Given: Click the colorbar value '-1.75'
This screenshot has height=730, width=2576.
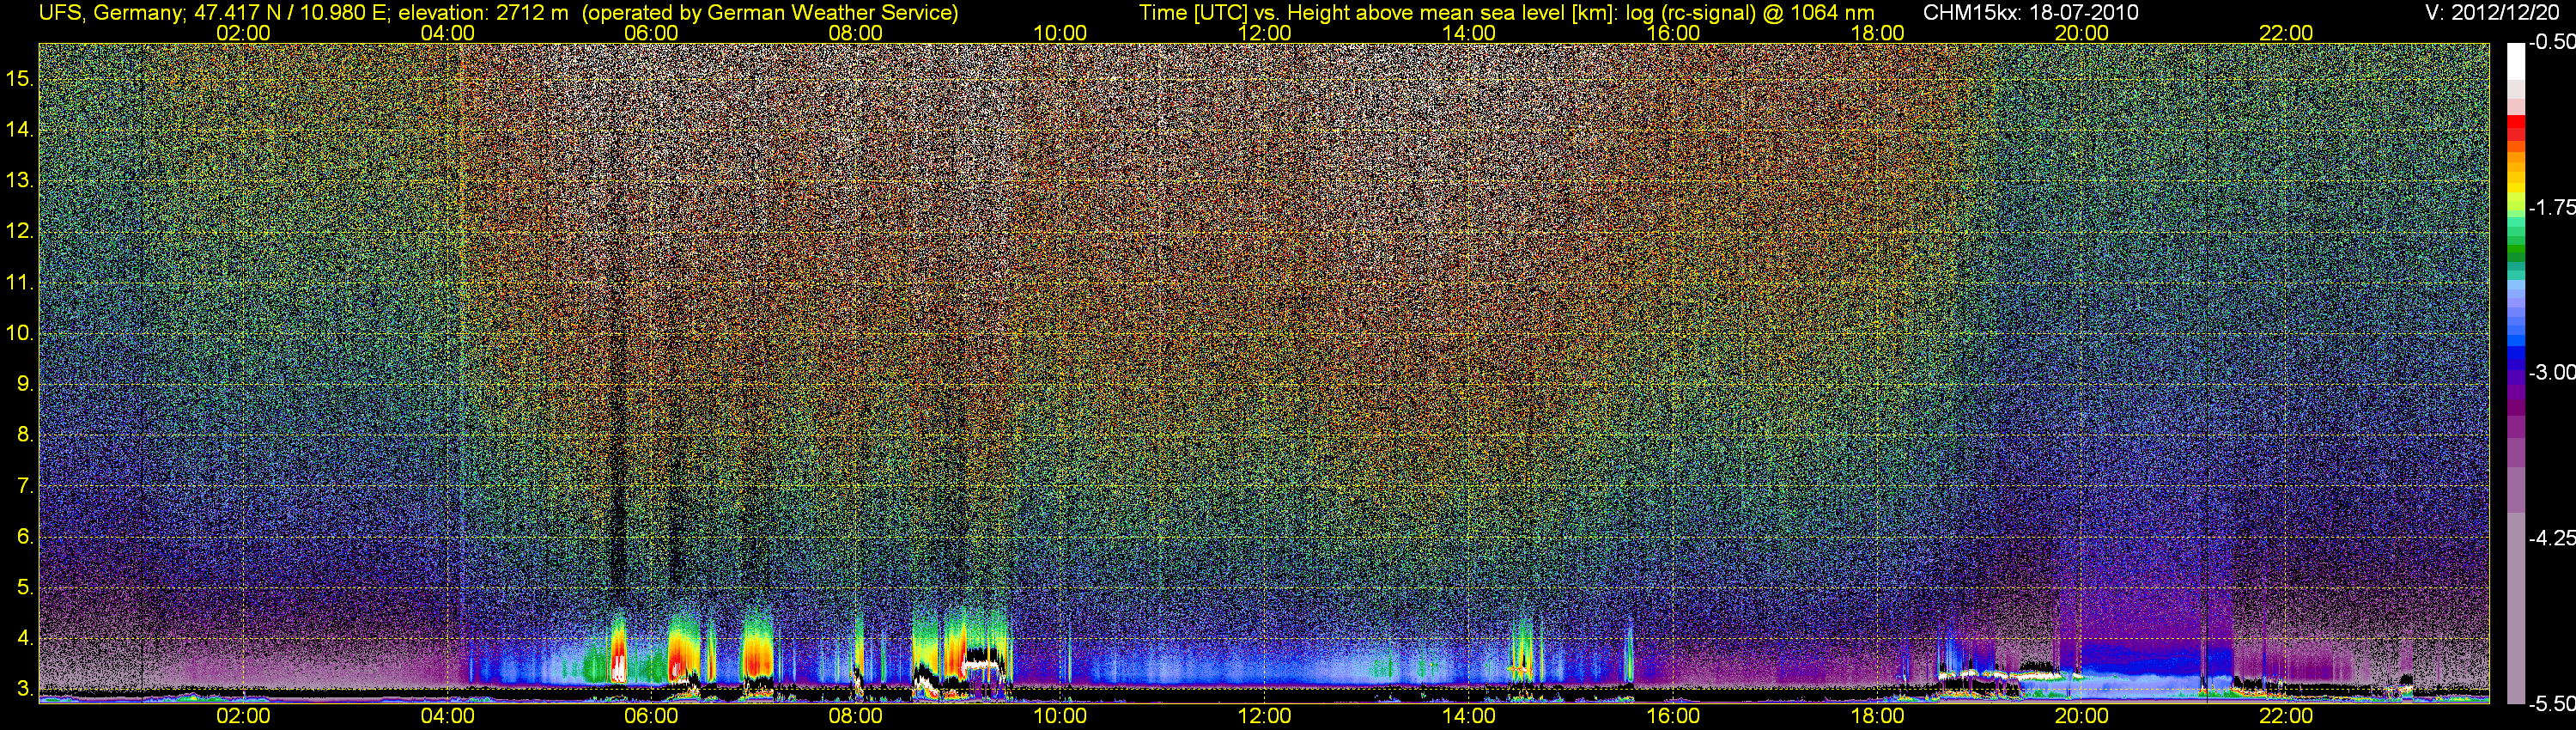Looking at the screenshot, I should click(x=2551, y=207).
